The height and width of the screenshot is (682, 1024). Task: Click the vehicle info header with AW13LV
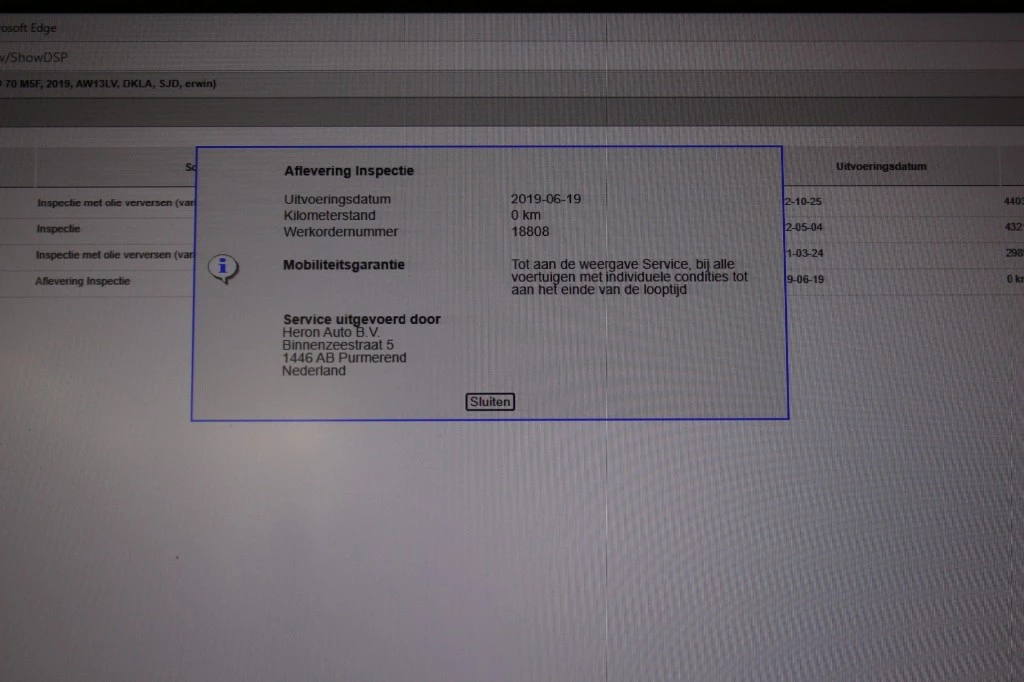(x=108, y=84)
